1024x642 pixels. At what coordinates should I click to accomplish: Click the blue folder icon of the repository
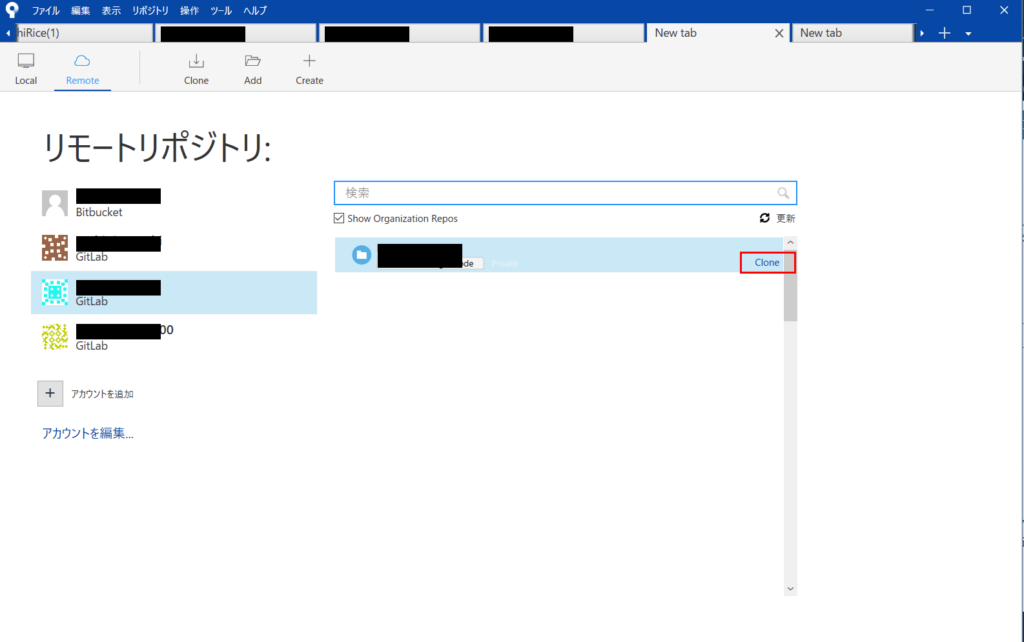click(361, 255)
